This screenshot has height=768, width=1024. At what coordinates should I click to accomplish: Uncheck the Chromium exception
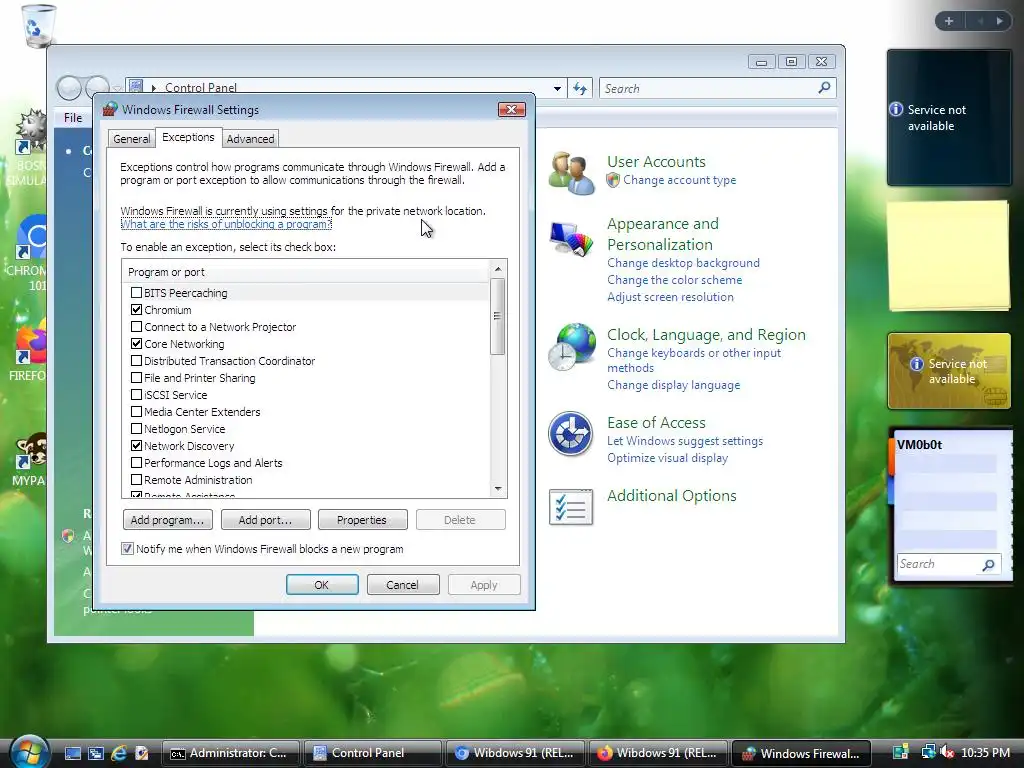136,310
